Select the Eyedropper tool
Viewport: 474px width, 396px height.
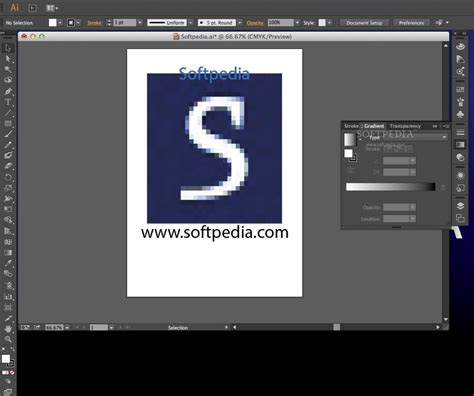click(8, 263)
